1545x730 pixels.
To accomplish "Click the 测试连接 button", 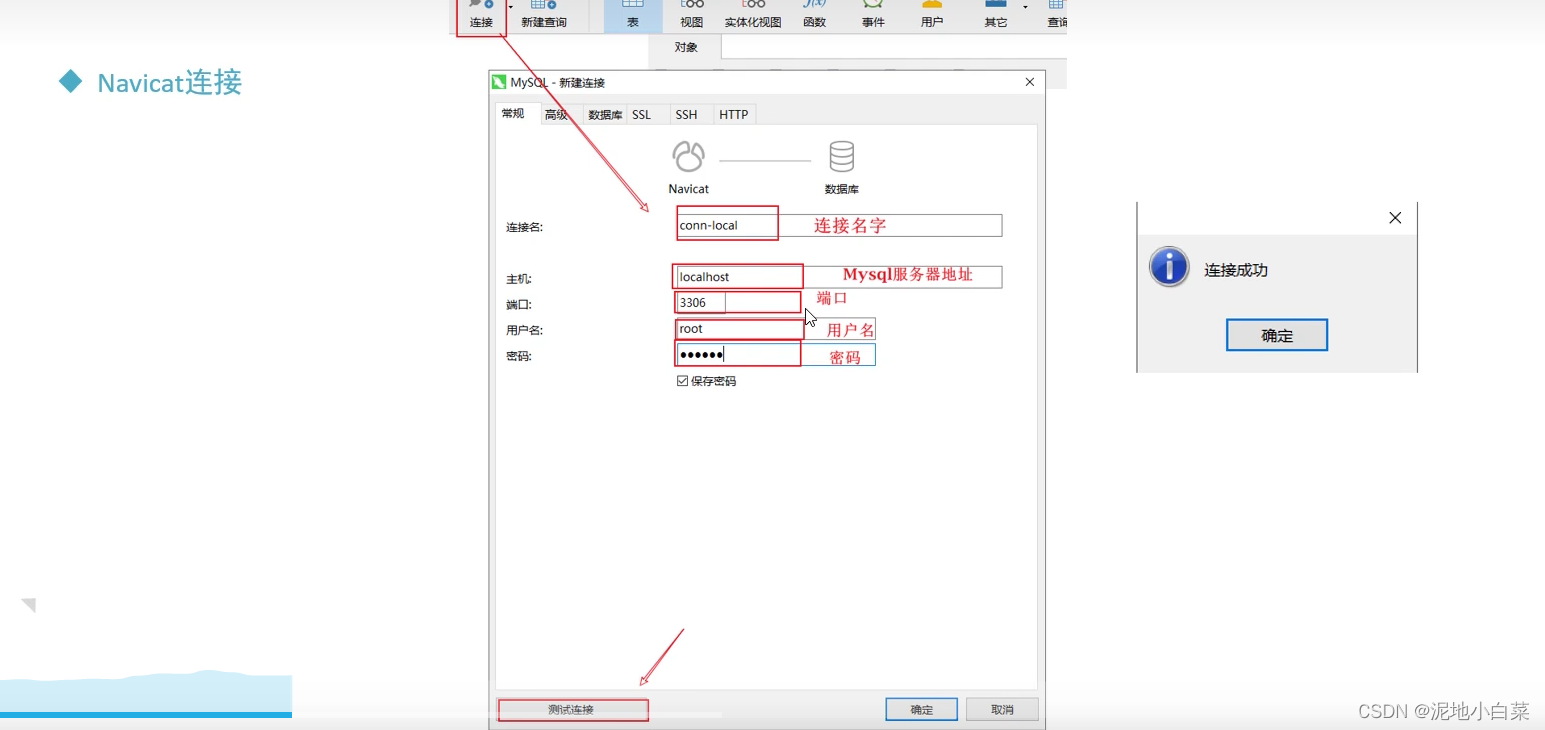I will pos(571,710).
